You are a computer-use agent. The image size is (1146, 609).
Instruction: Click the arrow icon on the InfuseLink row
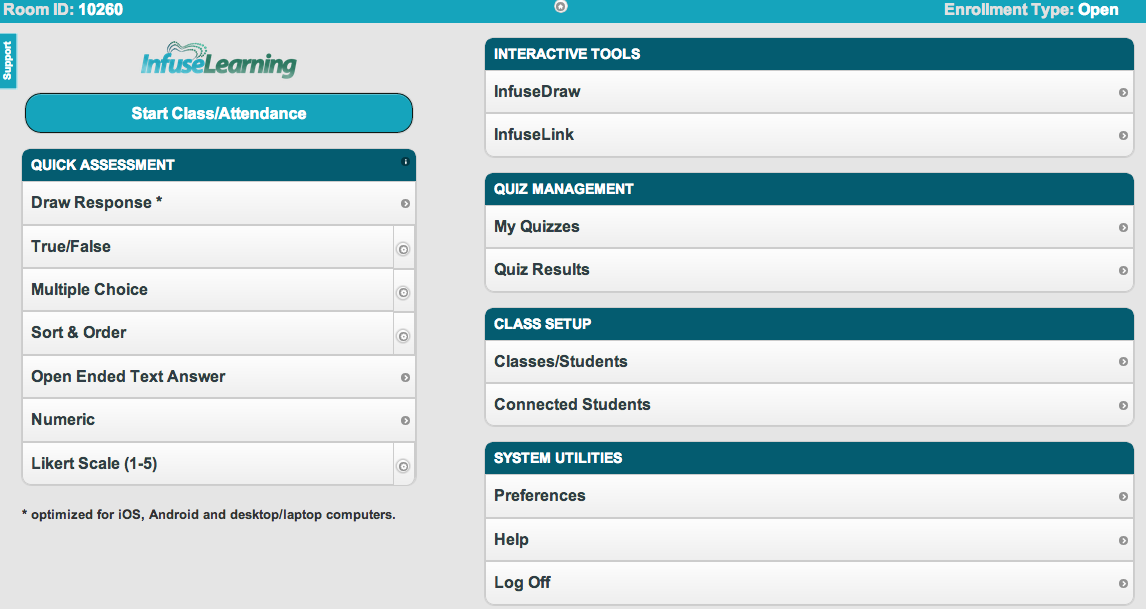(1123, 135)
